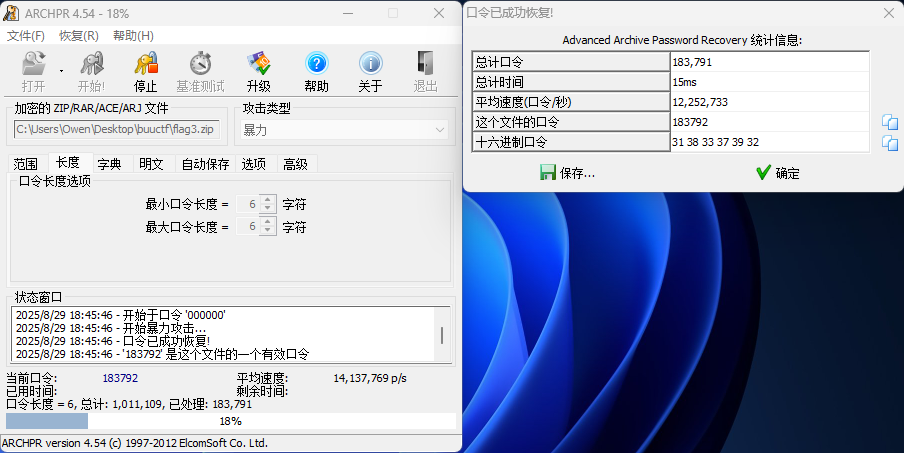Copy the hex password with copy icon
This screenshot has width=904, height=453.
click(x=890, y=142)
